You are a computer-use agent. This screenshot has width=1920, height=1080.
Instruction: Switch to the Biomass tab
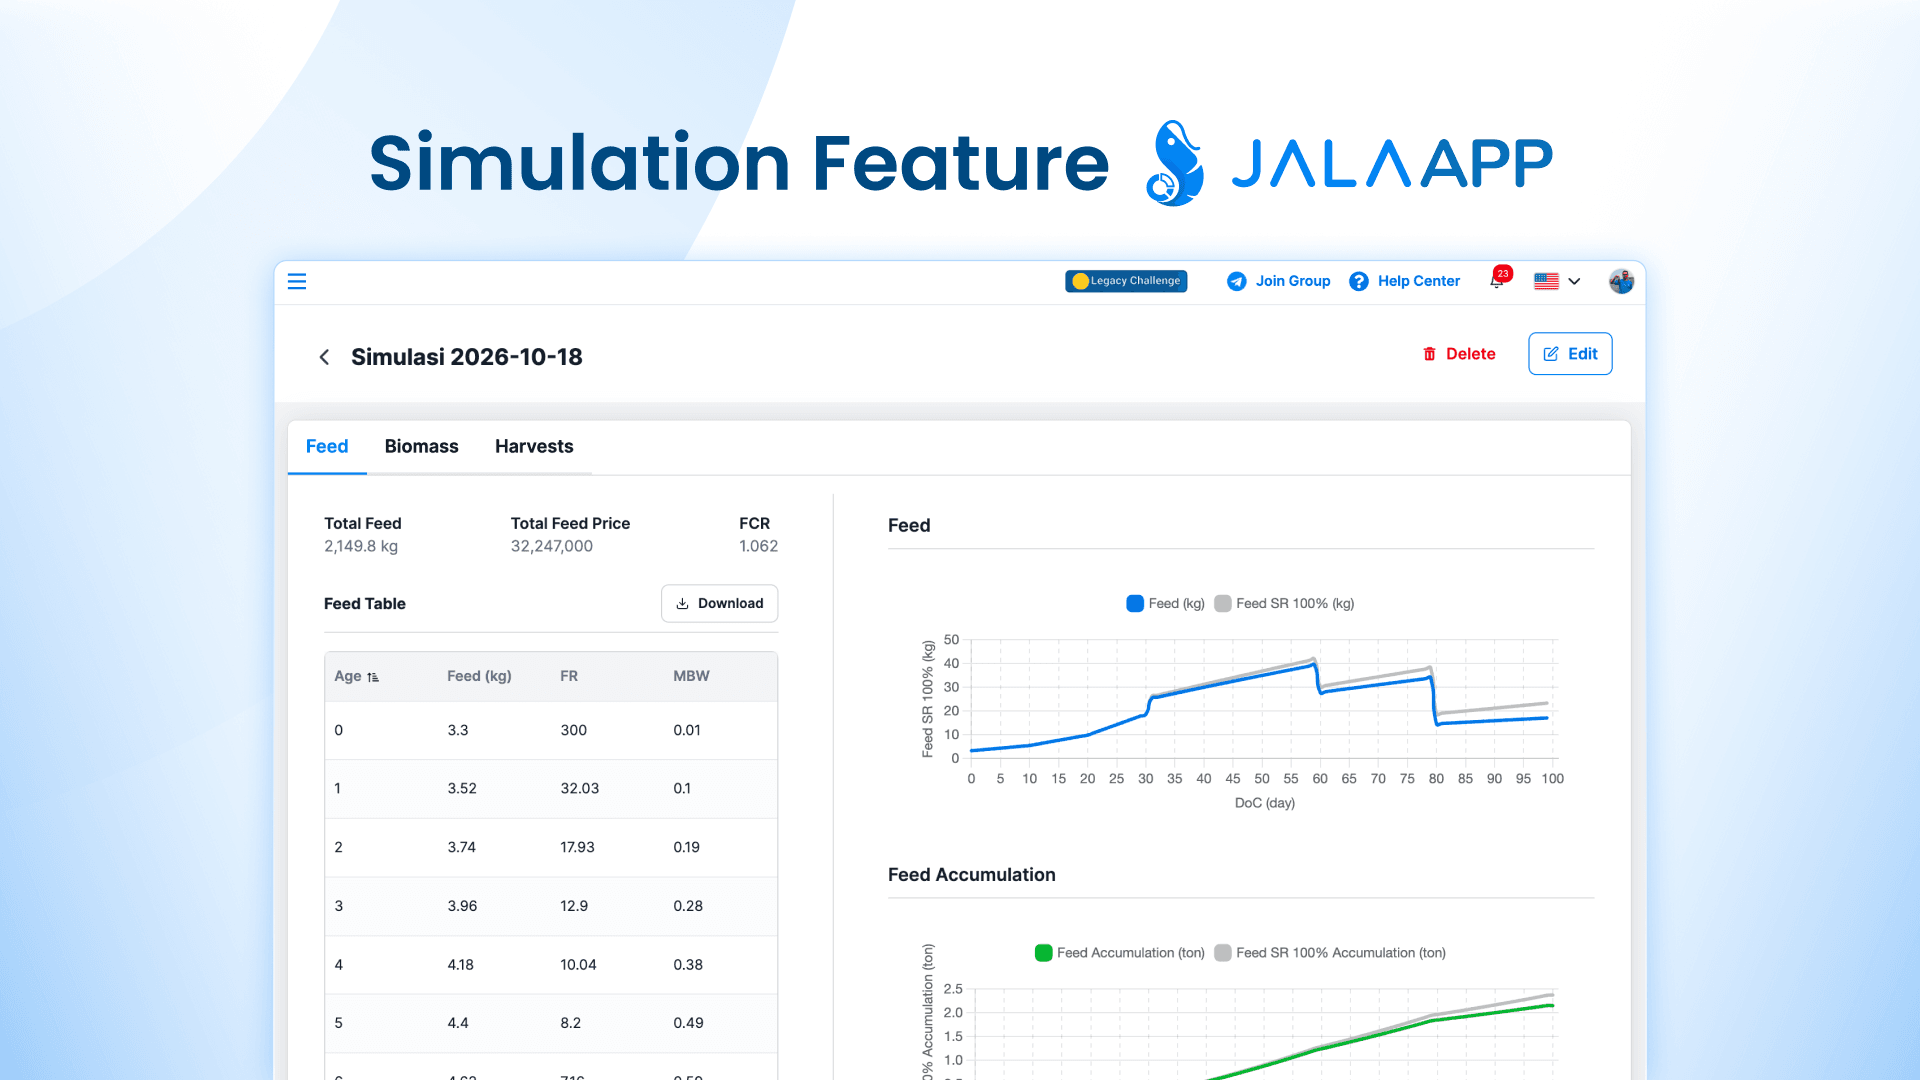[421, 446]
